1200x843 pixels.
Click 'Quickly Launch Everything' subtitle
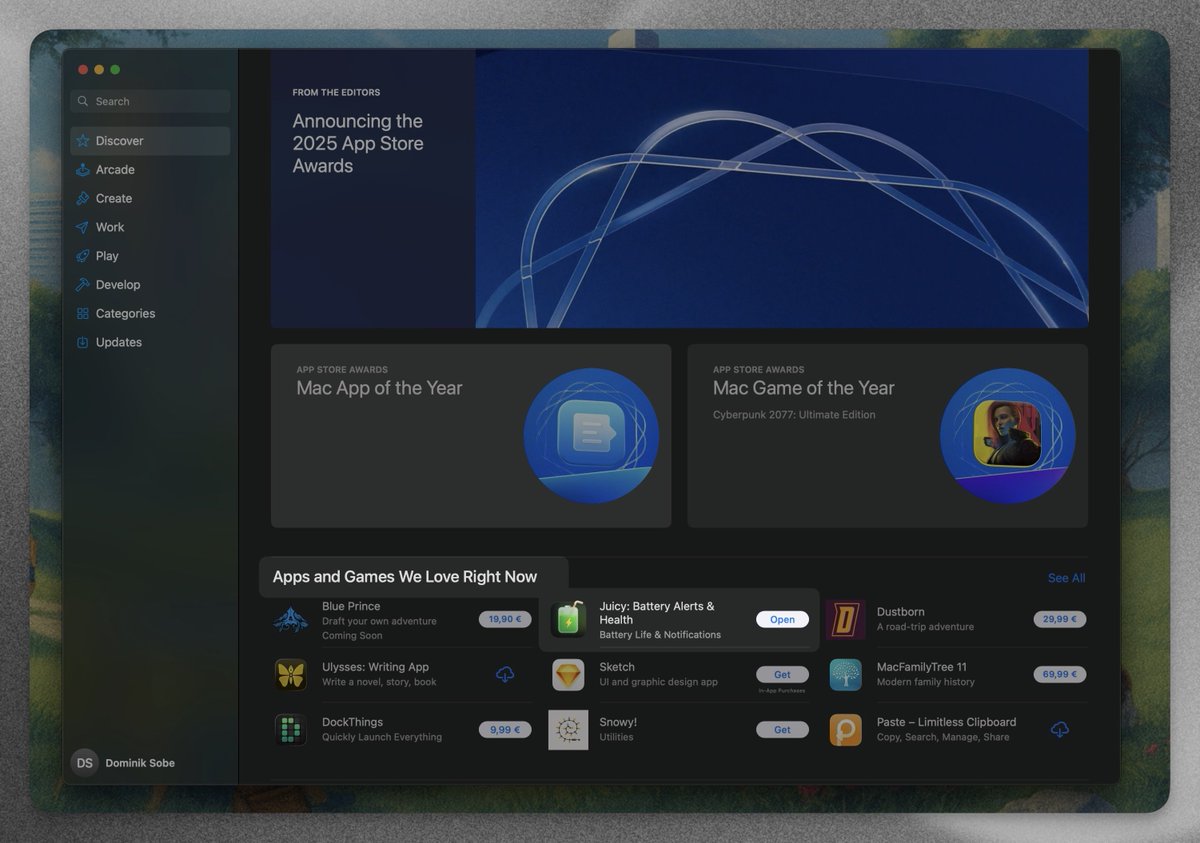point(382,738)
